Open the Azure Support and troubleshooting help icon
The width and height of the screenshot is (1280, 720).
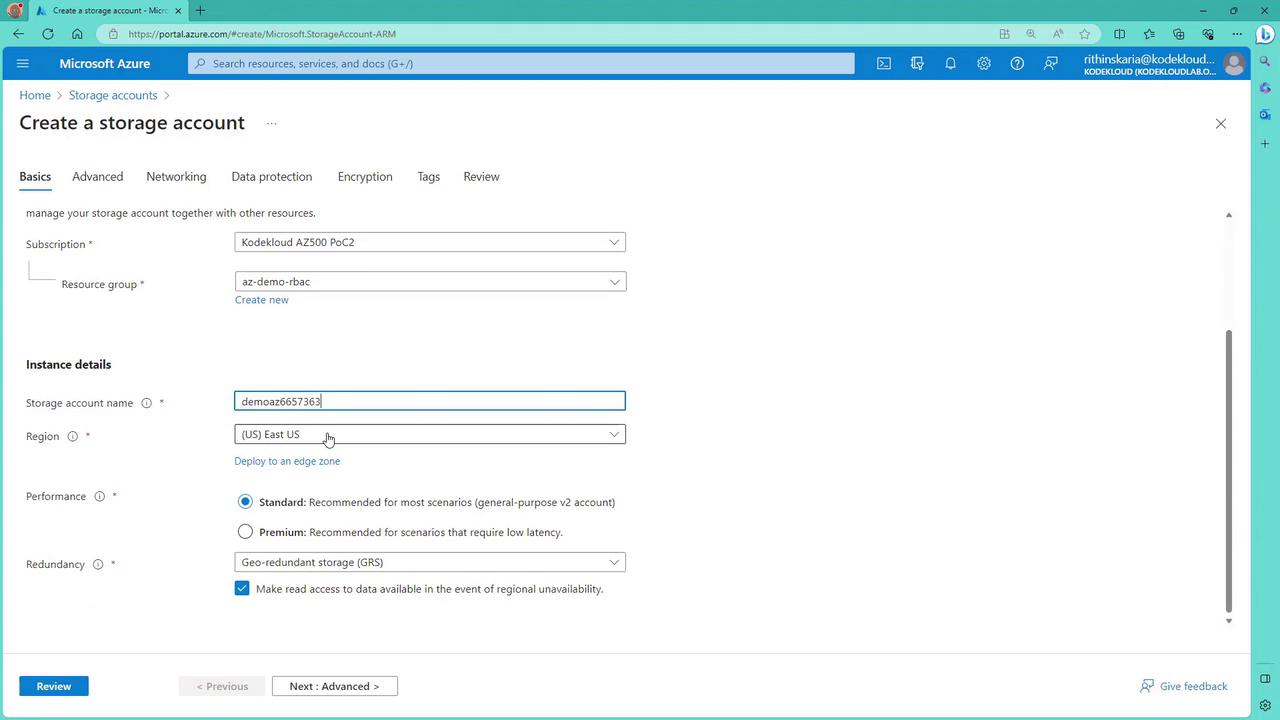[1017, 63]
